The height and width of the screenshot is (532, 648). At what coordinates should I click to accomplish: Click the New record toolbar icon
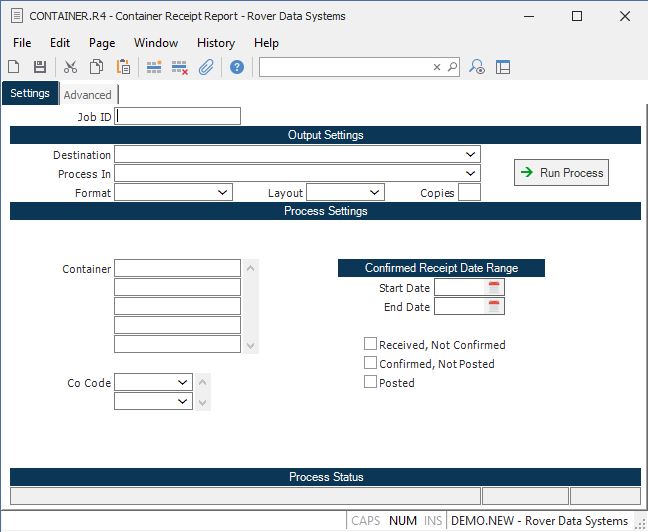pyautogui.click(x=14, y=67)
